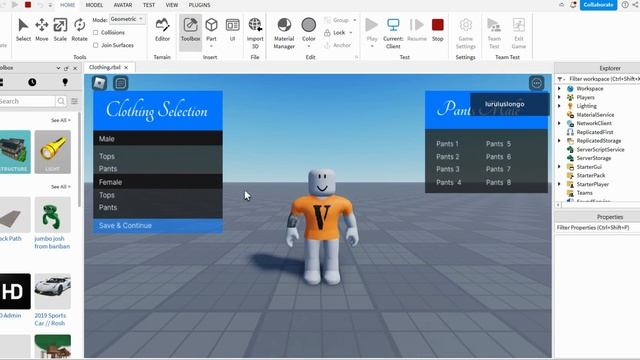This screenshot has width=640, height=360.
Task: Choose Tops under Male
Action: [107, 156]
